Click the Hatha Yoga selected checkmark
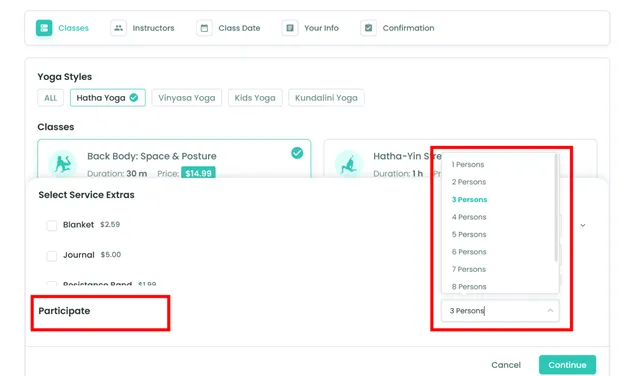This screenshot has width=635, height=376. click(x=134, y=98)
